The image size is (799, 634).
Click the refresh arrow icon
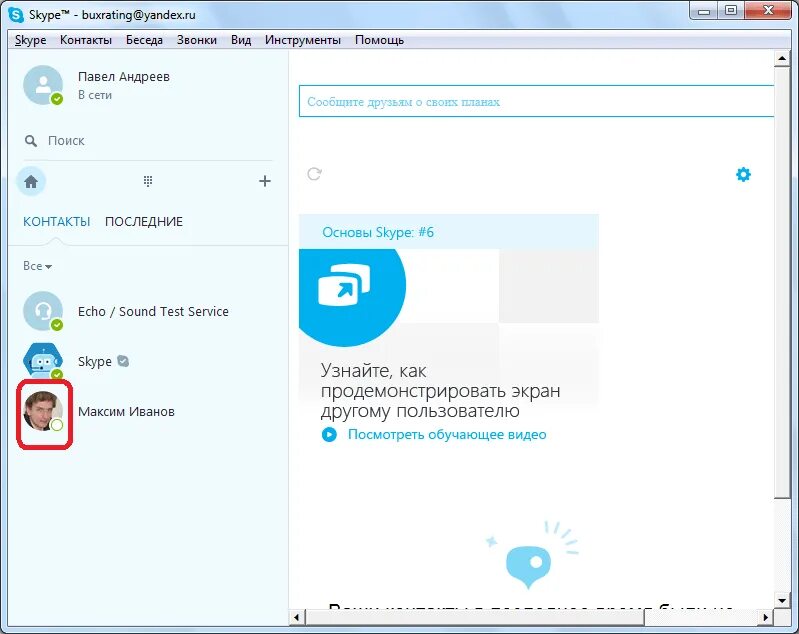pyautogui.click(x=314, y=174)
